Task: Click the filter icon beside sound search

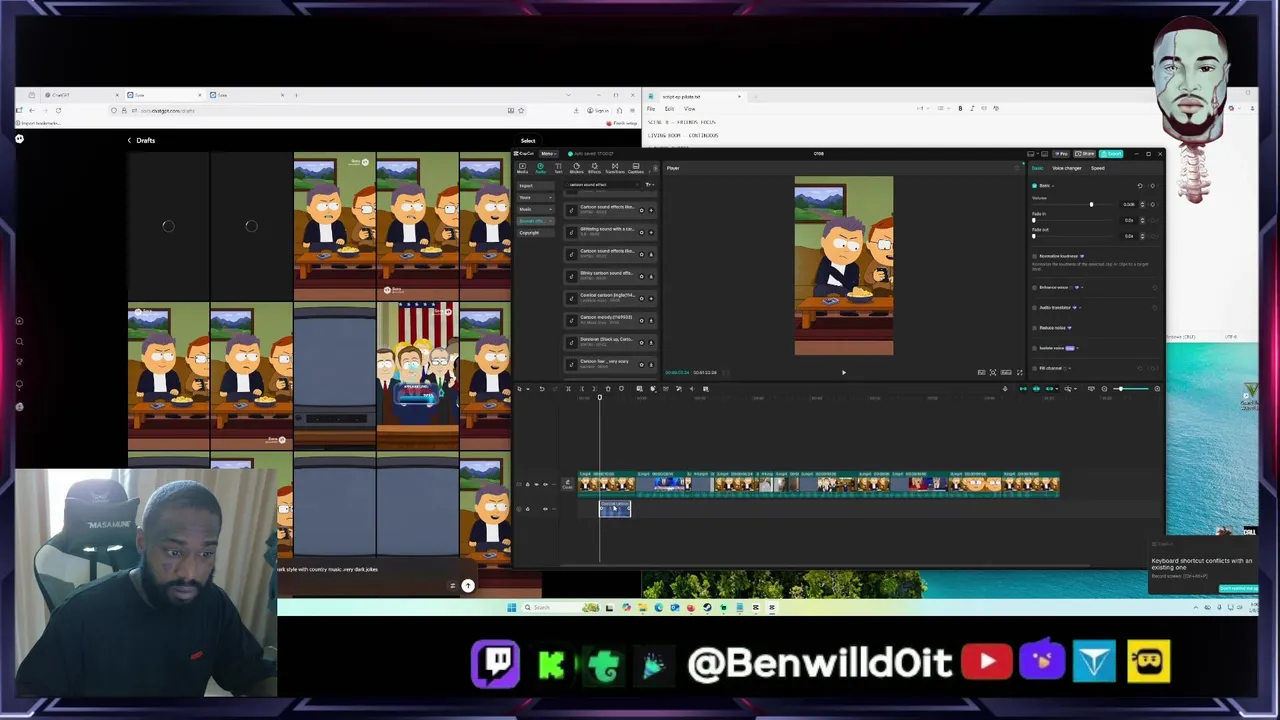Action: (x=649, y=185)
